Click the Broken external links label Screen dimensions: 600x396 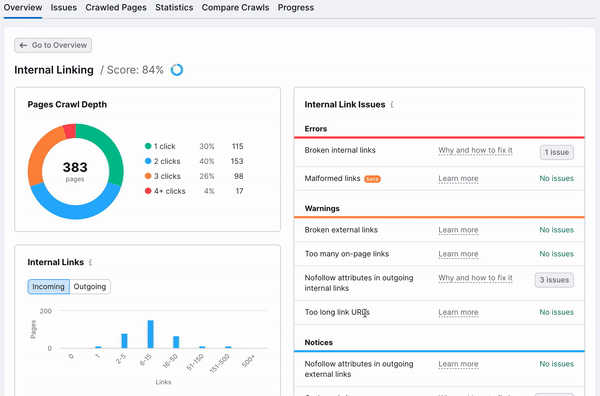(341, 230)
